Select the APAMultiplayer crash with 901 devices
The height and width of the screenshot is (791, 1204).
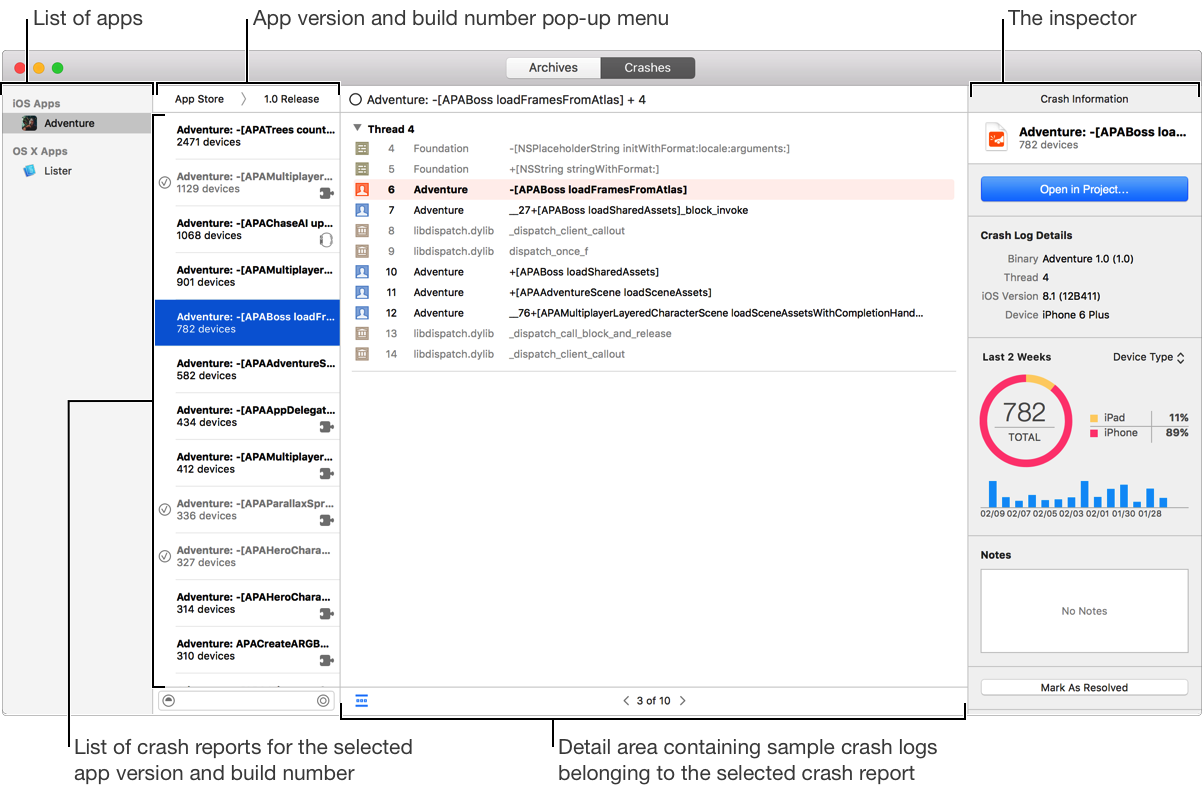pyautogui.click(x=247, y=276)
